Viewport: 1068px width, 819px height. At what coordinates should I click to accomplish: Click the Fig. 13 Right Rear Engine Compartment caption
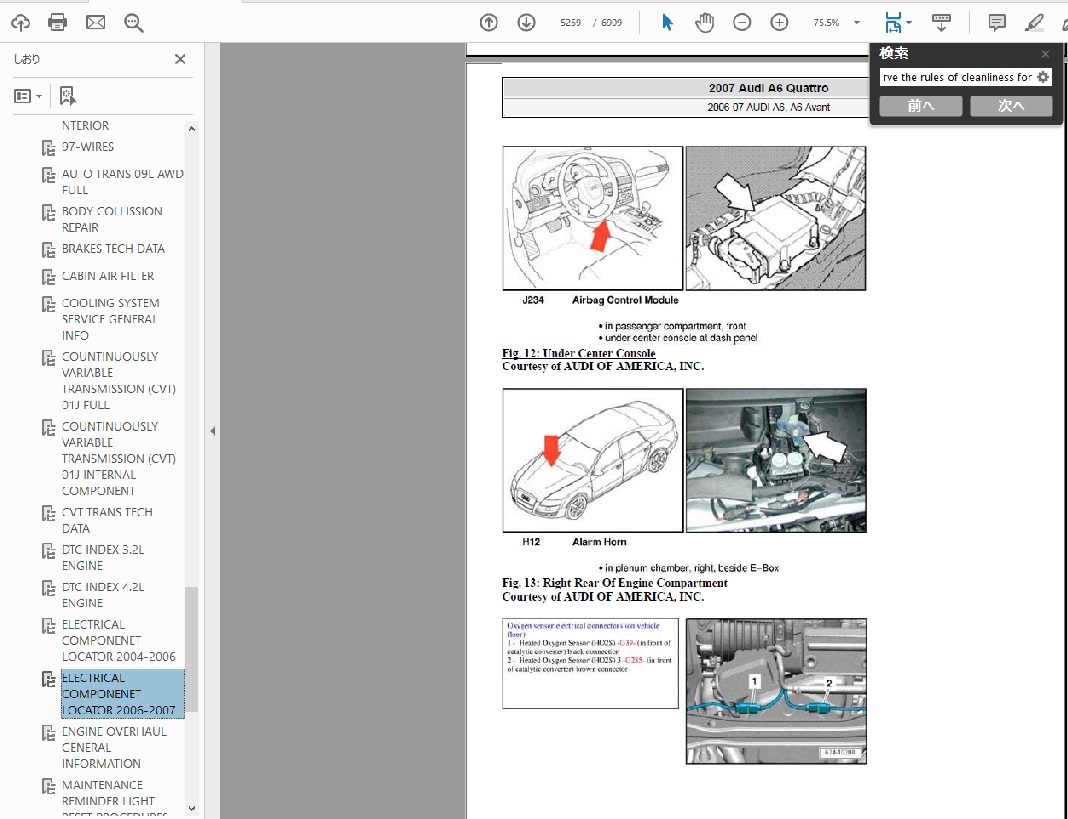coord(615,583)
